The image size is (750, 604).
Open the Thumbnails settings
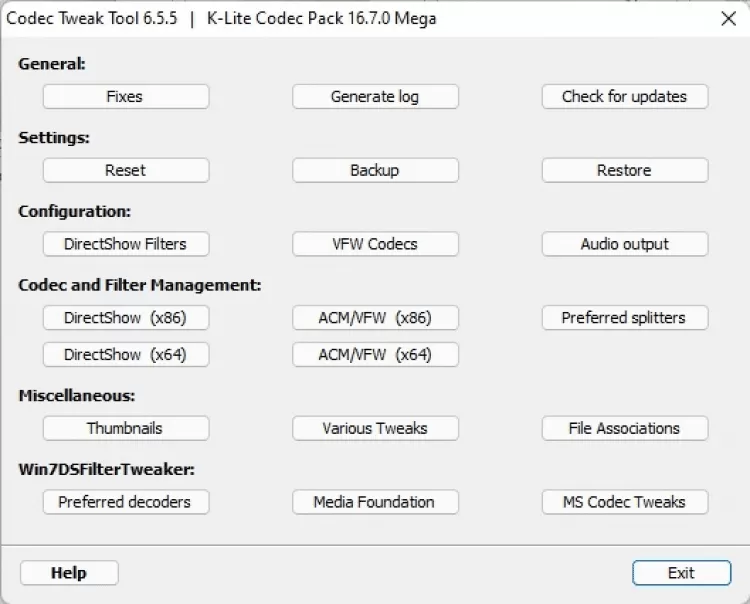click(x=125, y=429)
